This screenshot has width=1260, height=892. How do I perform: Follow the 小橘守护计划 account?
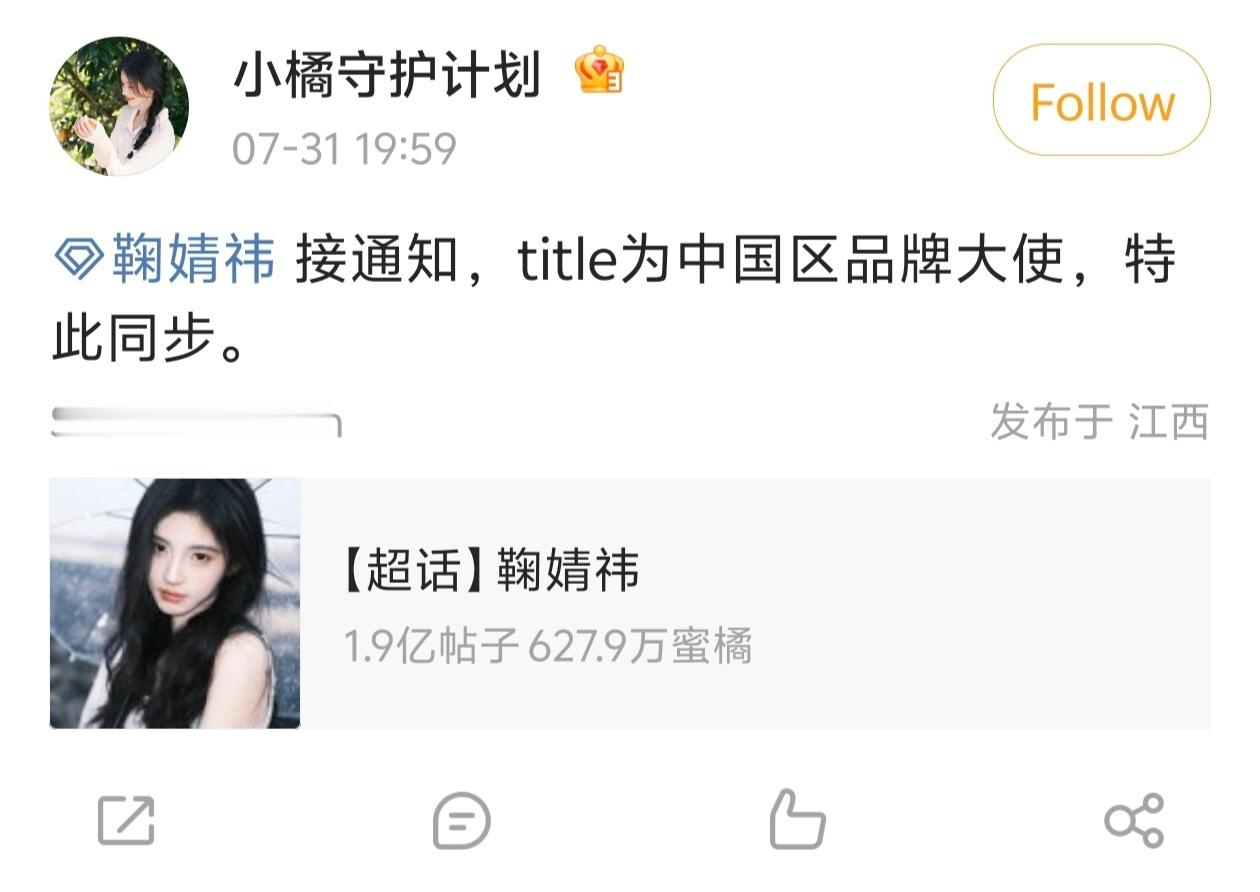coord(1101,101)
